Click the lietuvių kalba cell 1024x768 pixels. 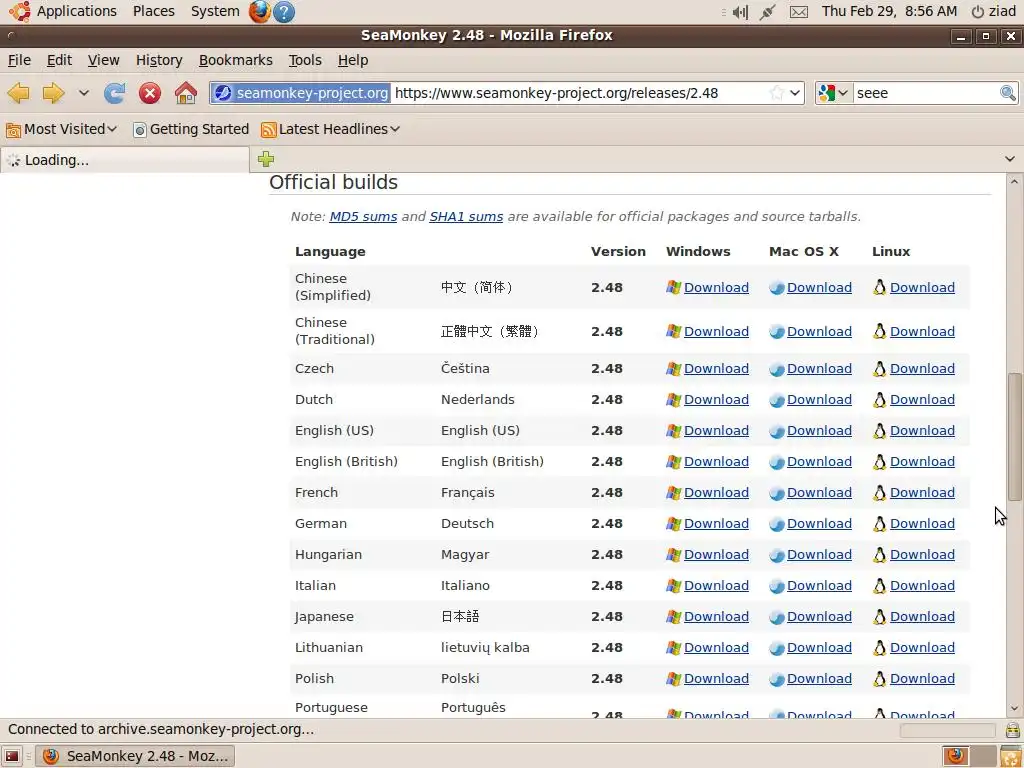tap(485, 648)
